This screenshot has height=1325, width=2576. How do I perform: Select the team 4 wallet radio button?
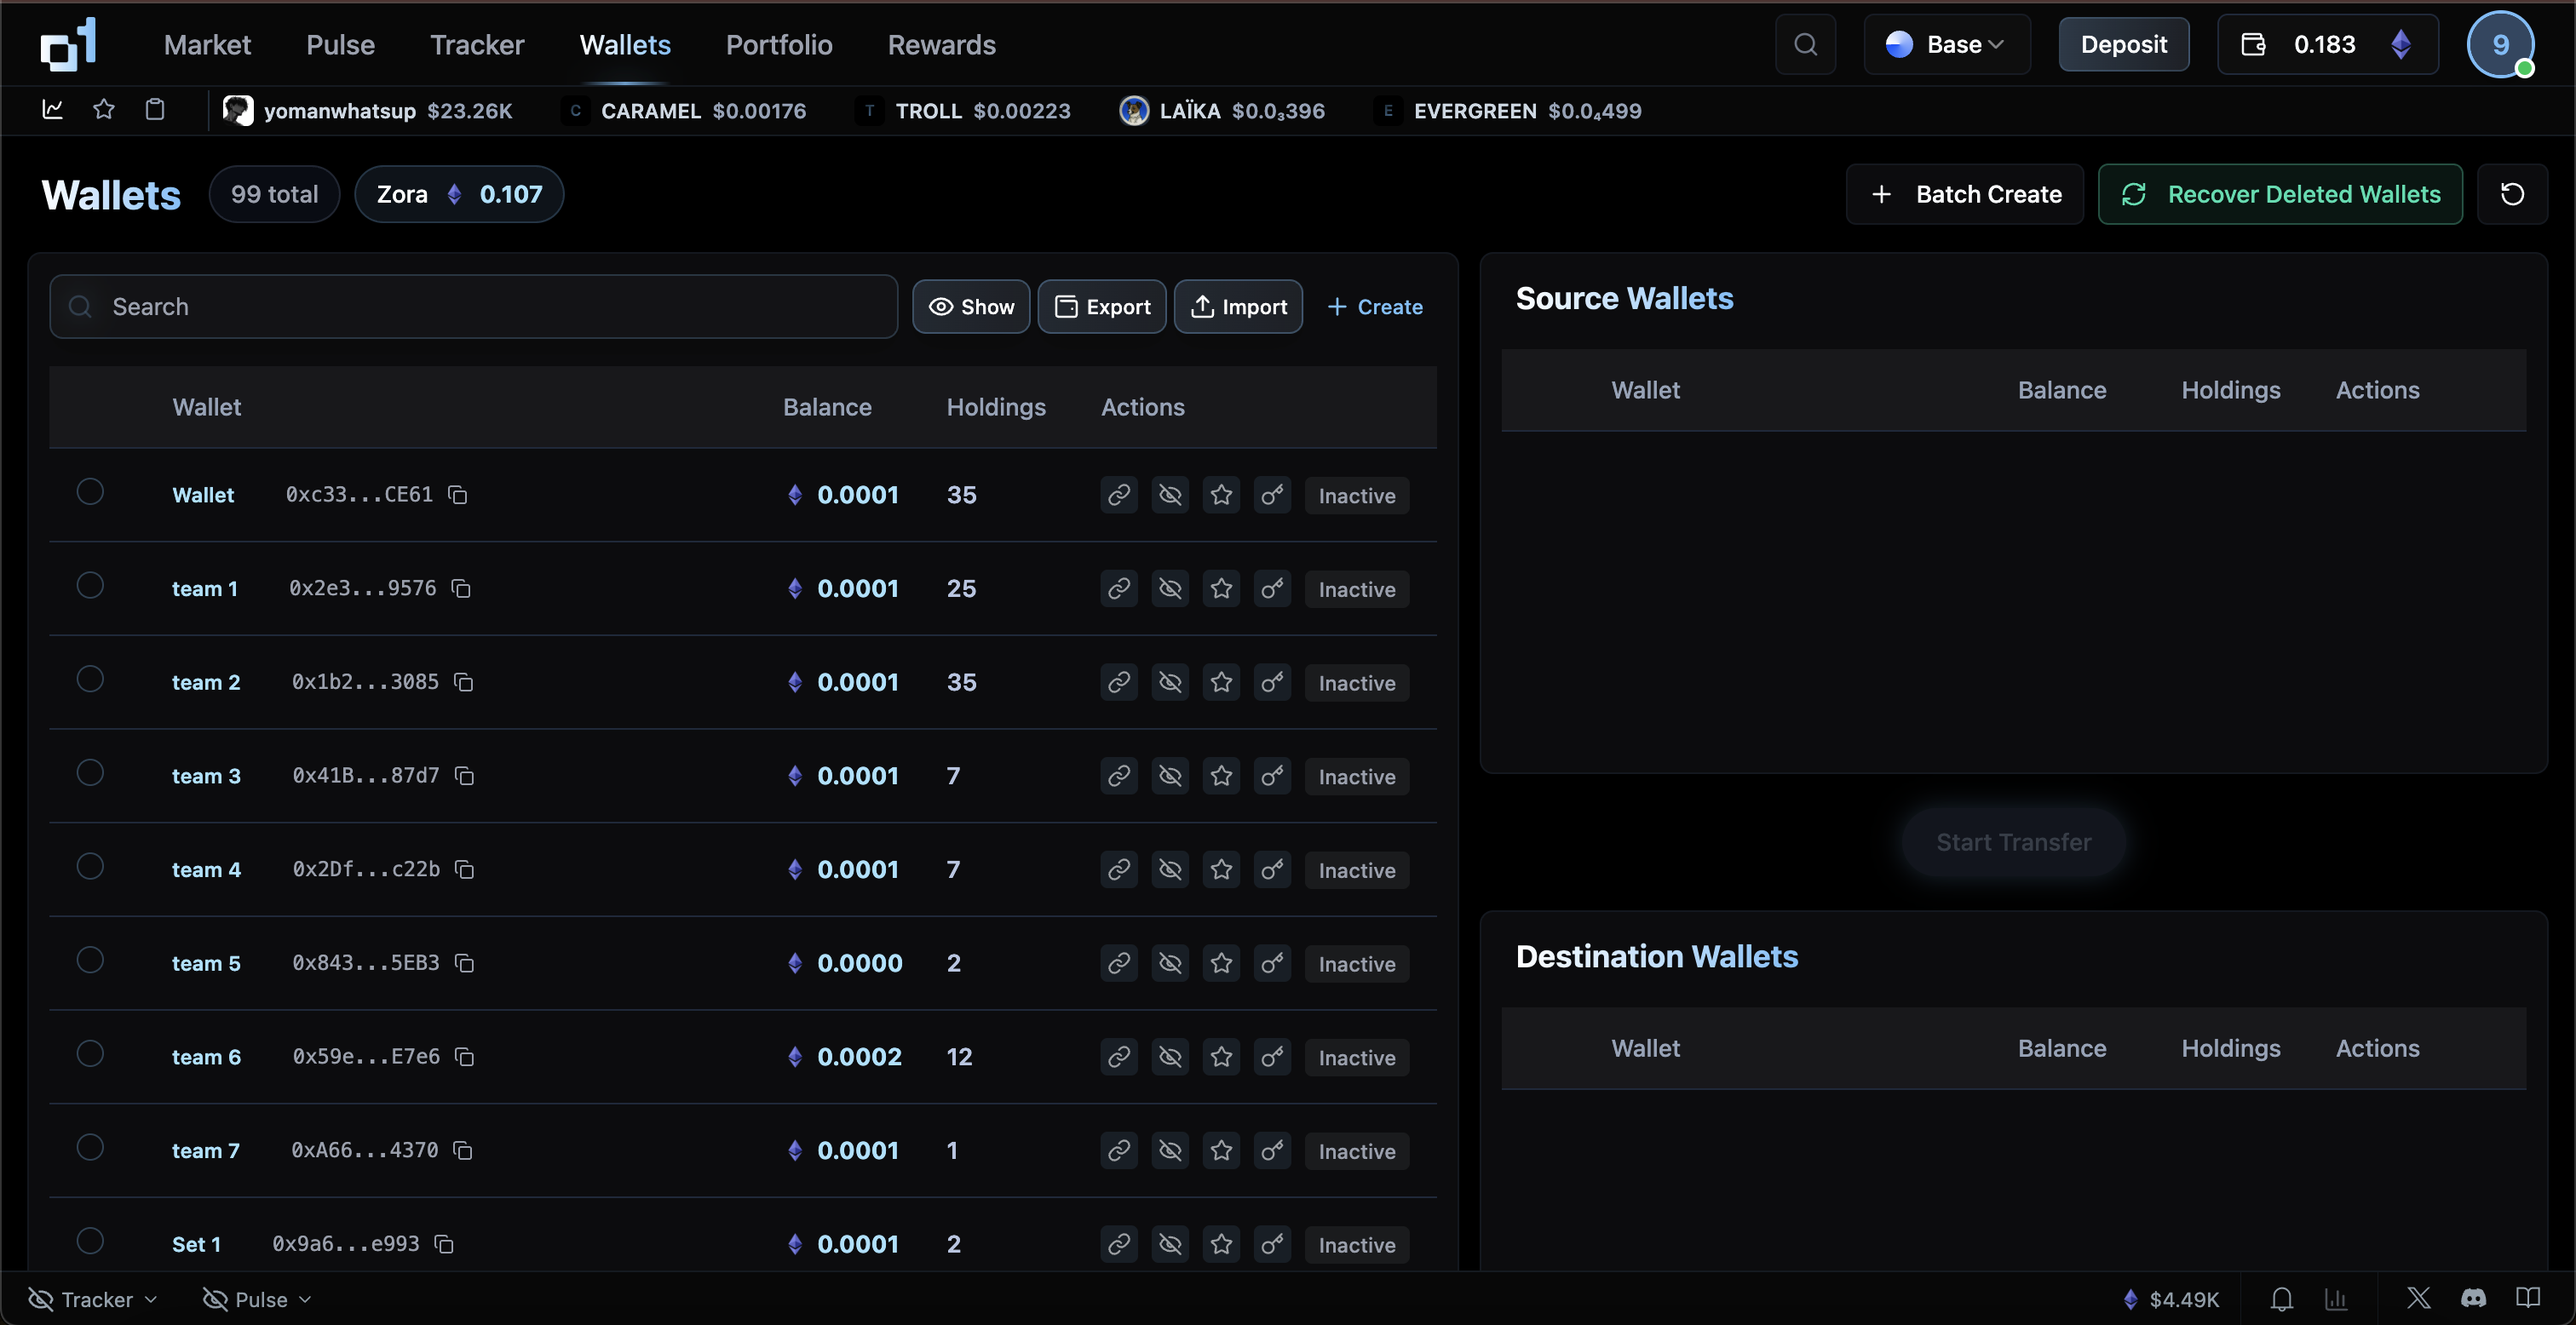click(90, 866)
